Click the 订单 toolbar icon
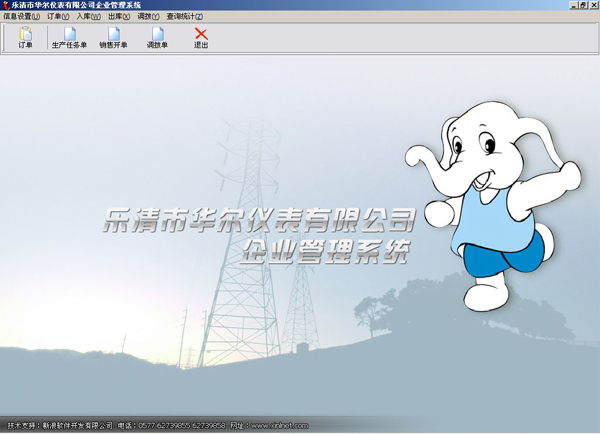The width and height of the screenshot is (600, 434). pyautogui.click(x=25, y=38)
